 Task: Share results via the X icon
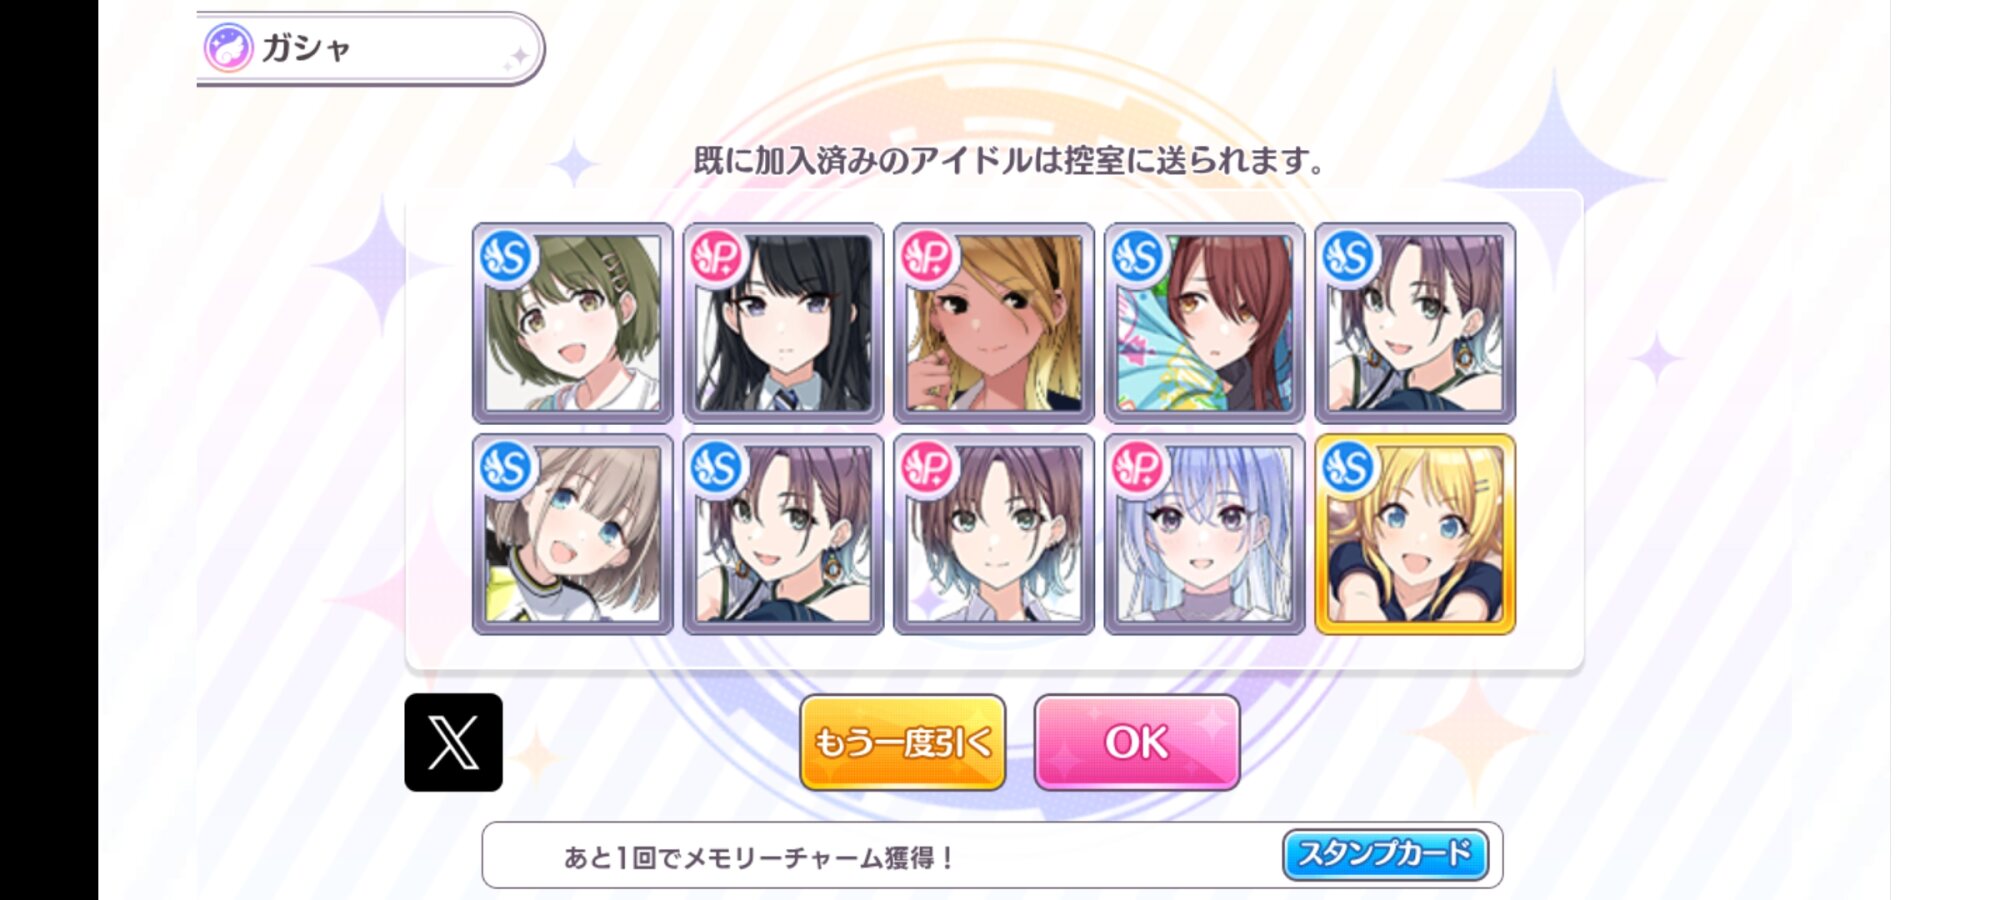tap(453, 742)
